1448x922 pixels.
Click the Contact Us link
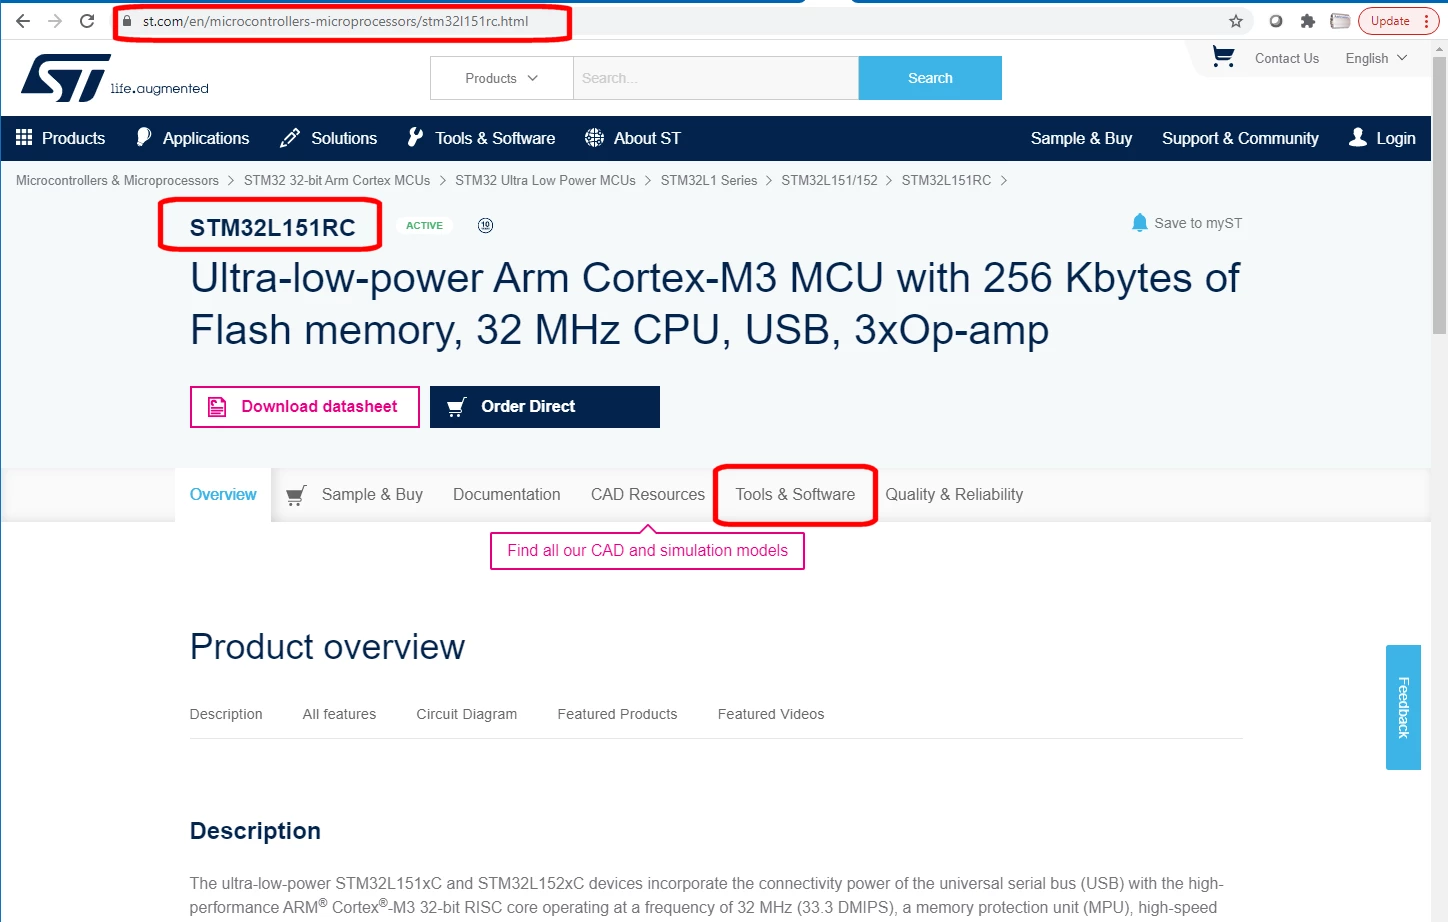(x=1287, y=58)
